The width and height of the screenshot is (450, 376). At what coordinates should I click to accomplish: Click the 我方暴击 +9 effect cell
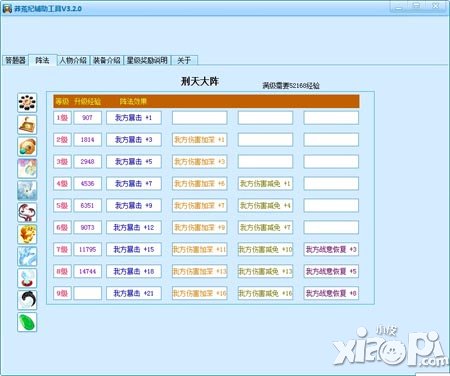pos(134,206)
